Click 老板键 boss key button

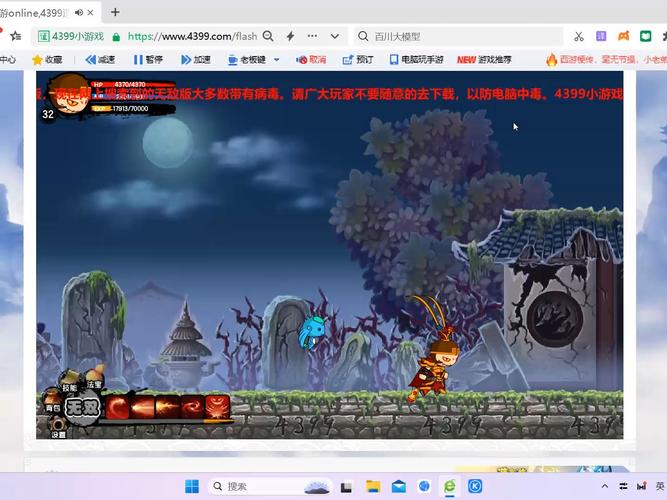coord(248,60)
